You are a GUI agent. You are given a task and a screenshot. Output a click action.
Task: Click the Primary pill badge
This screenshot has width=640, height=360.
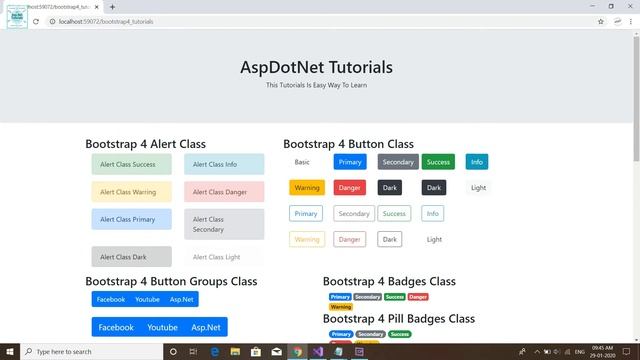(x=341, y=334)
